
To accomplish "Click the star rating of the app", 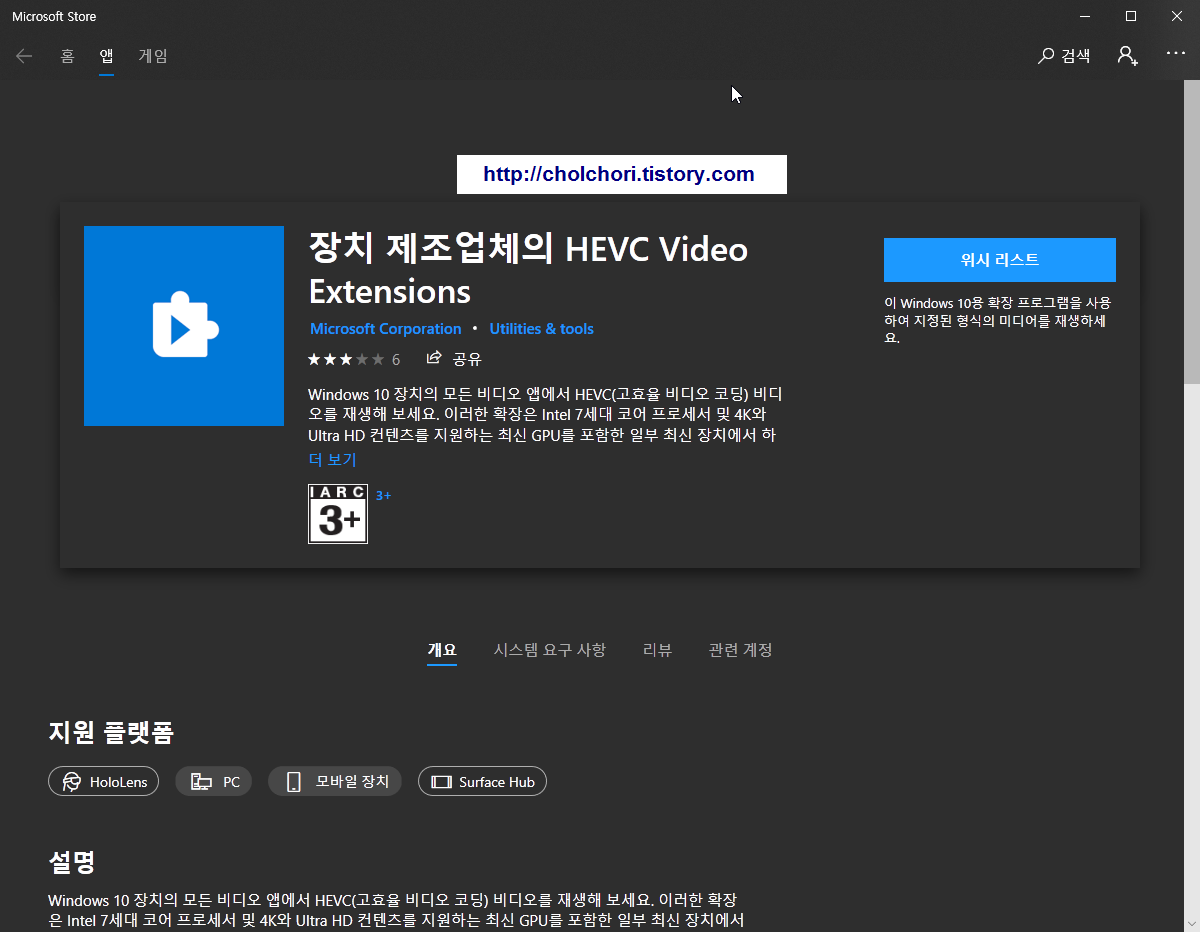I will (346, 359).
